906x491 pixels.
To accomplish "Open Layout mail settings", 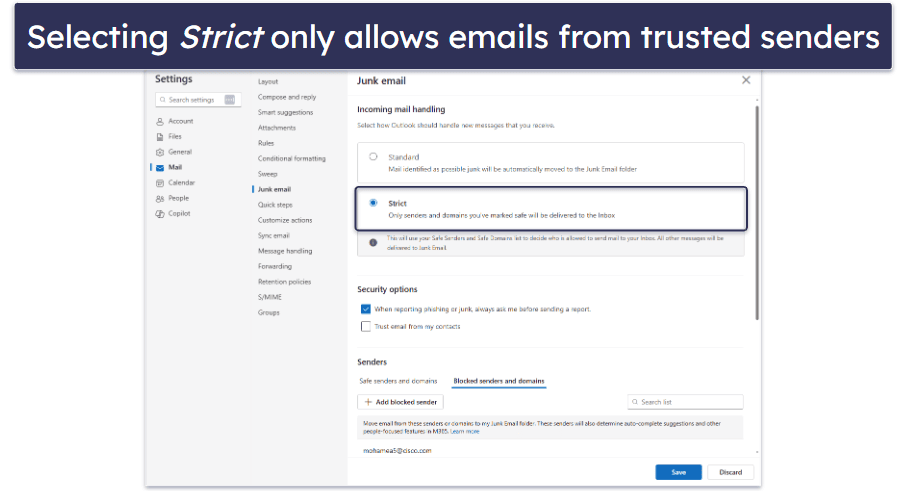I will point(268,82).
